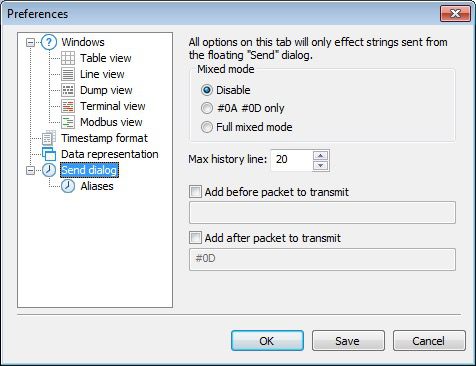Click the Windows question-mark icon
Viewport: 476px width, 366px height.
point(49,42)
